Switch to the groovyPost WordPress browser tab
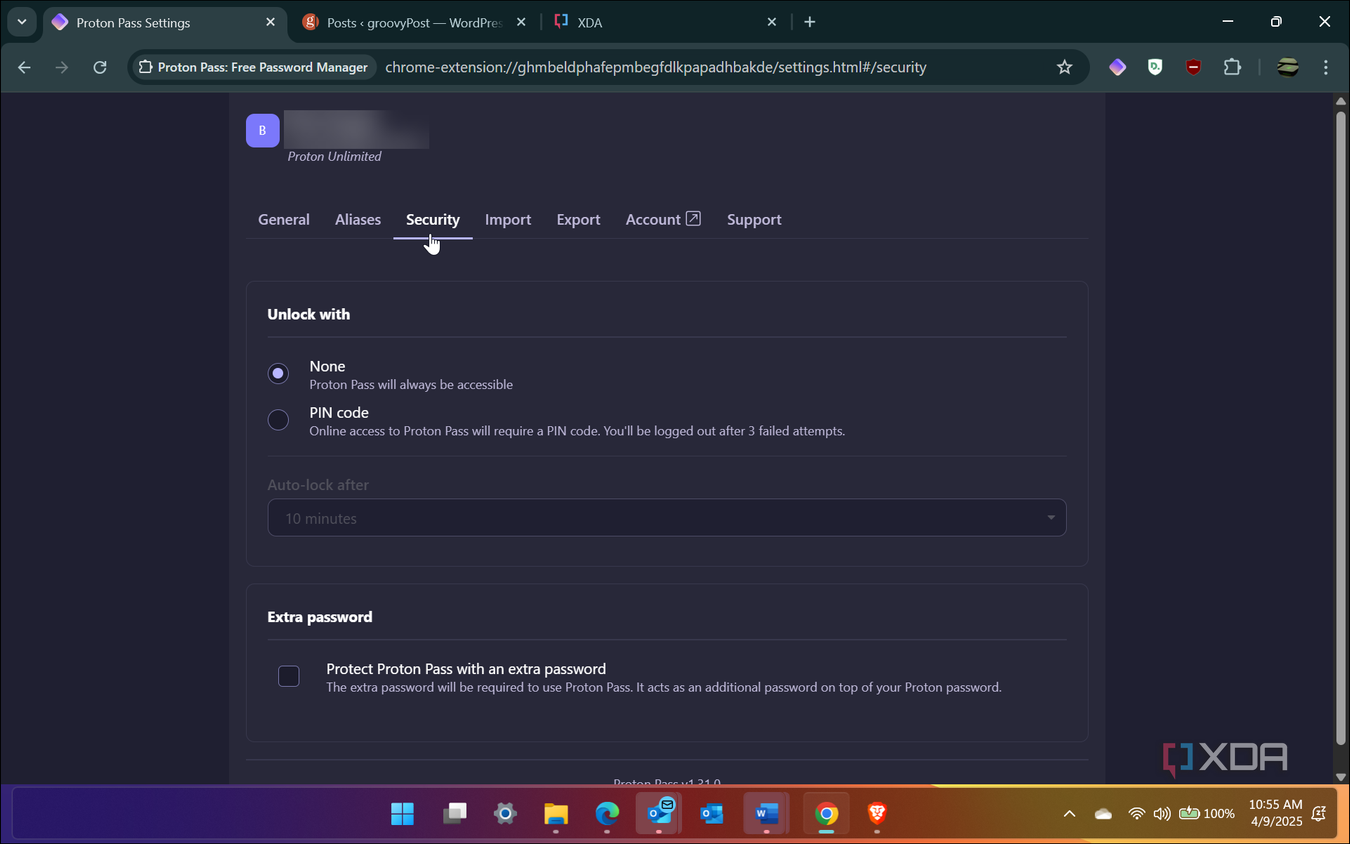Screen dimensions: 1350x844 pyautogui.click(x=414, y=22)
